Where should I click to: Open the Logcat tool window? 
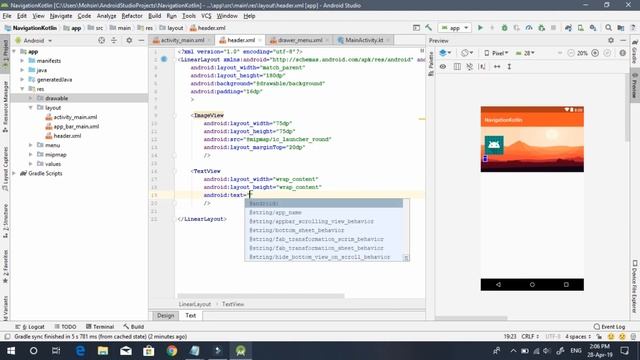tap(30, 327)
